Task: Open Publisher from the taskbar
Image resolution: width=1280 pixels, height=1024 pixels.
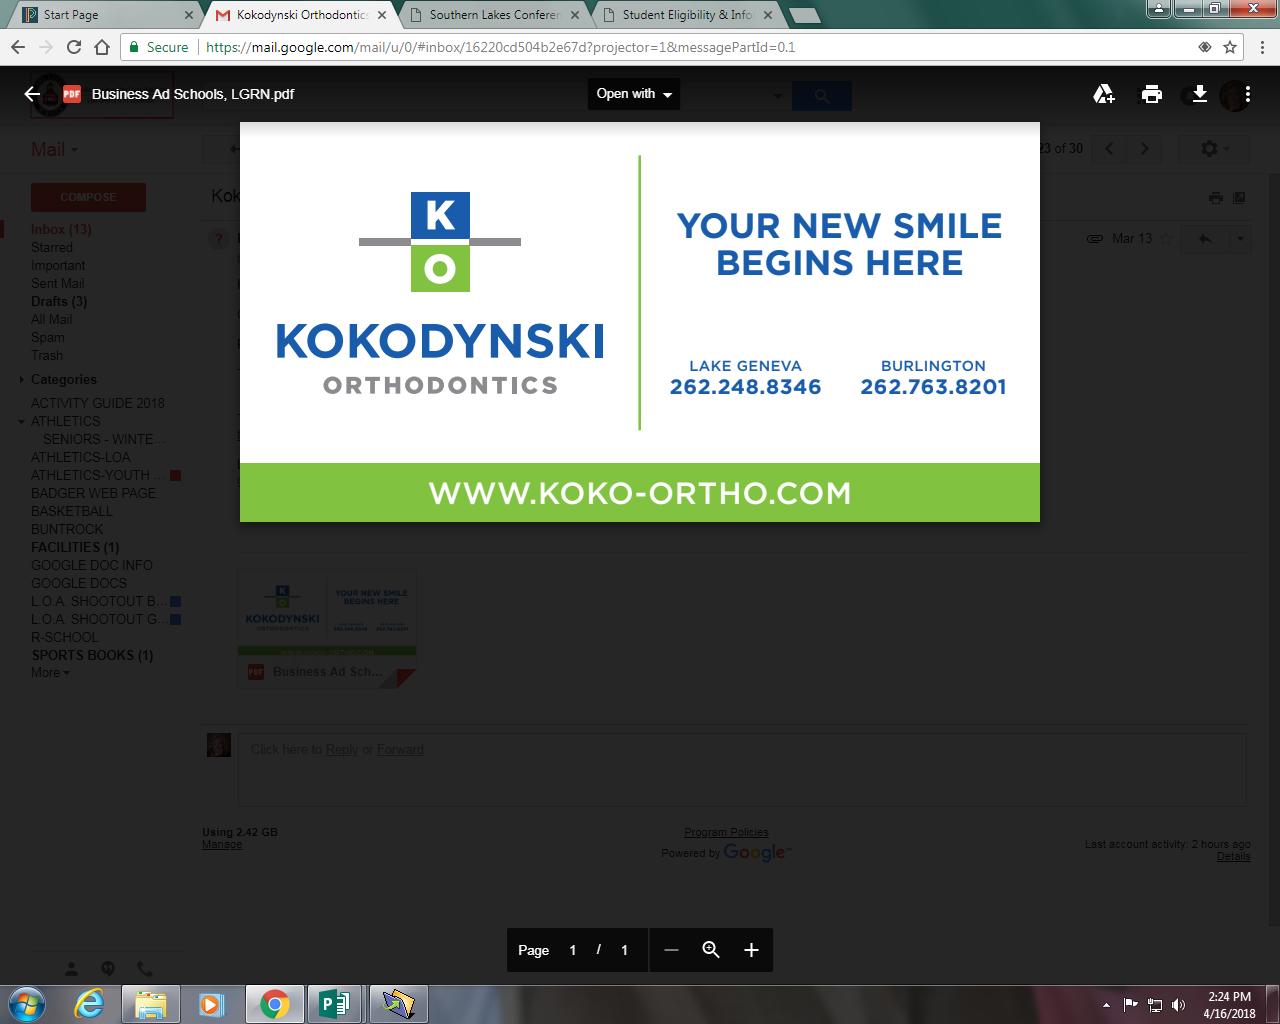Action: pos(337,1004)
